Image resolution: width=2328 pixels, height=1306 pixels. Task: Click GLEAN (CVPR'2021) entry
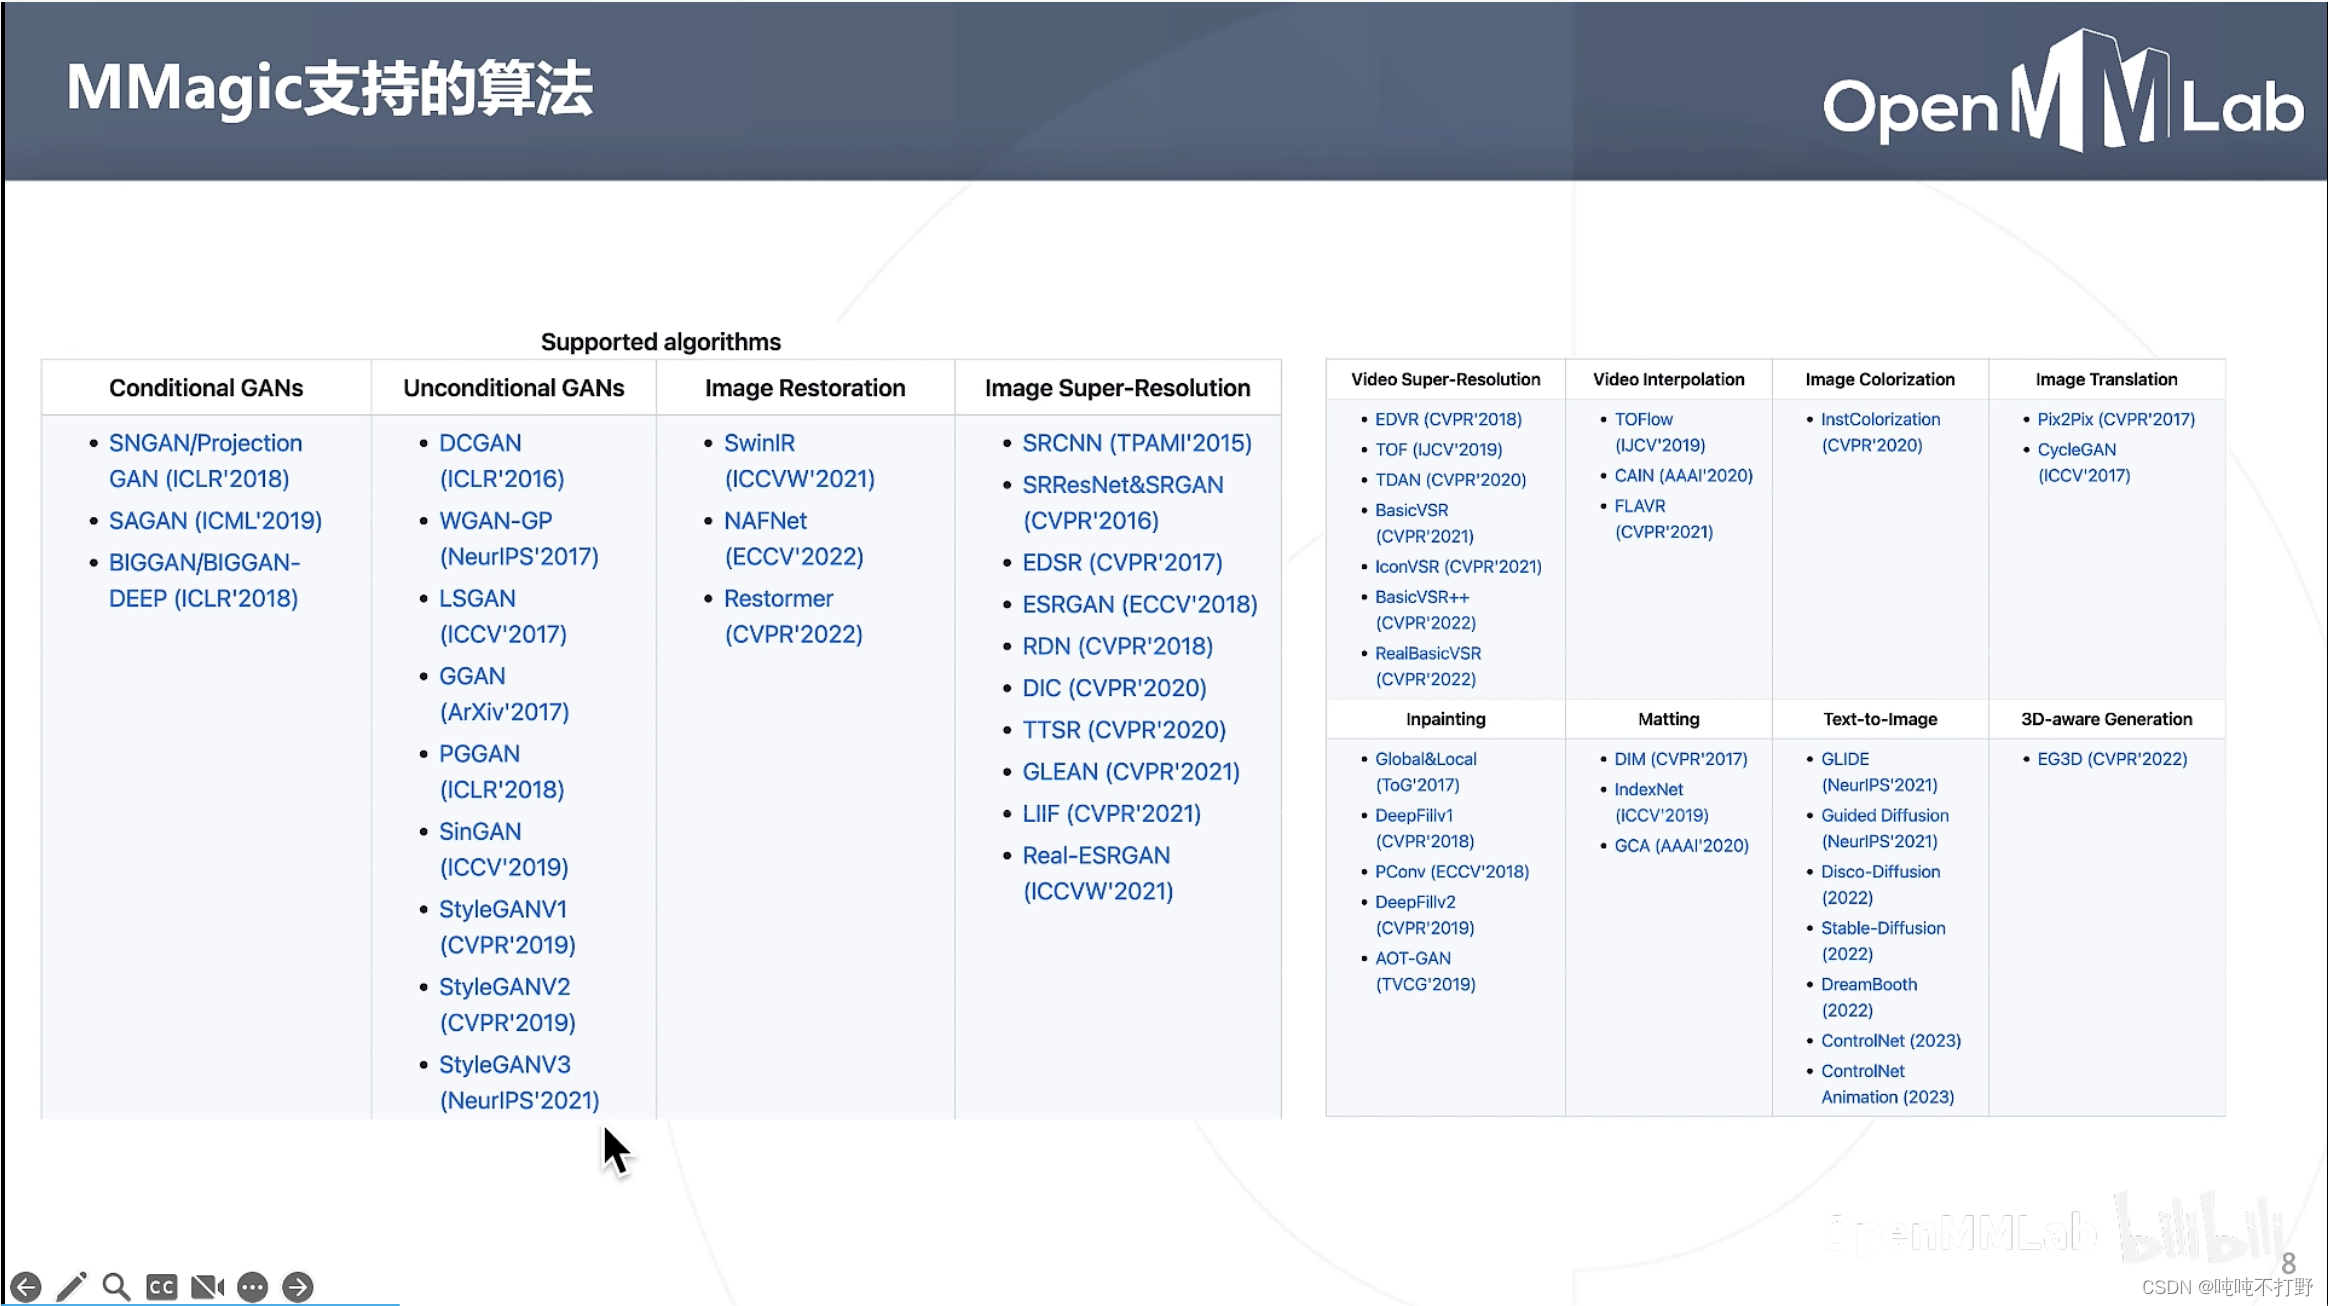pyautogui.click(x=1130, y=773)
